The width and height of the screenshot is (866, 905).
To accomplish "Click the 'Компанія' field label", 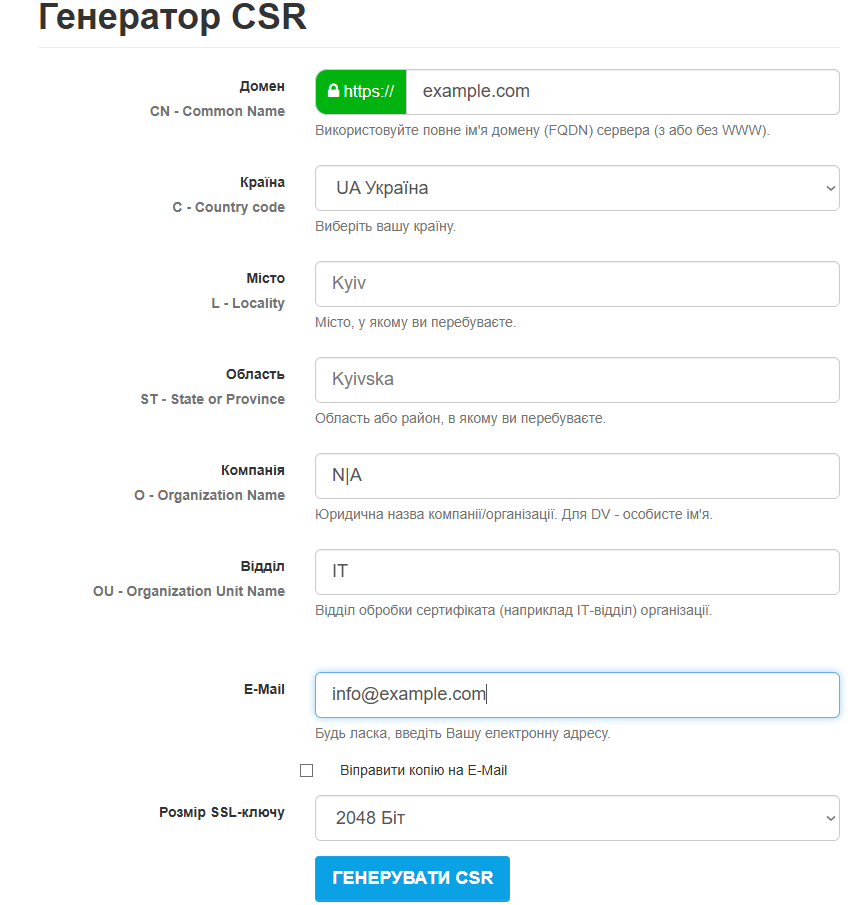I will point(252,470).
